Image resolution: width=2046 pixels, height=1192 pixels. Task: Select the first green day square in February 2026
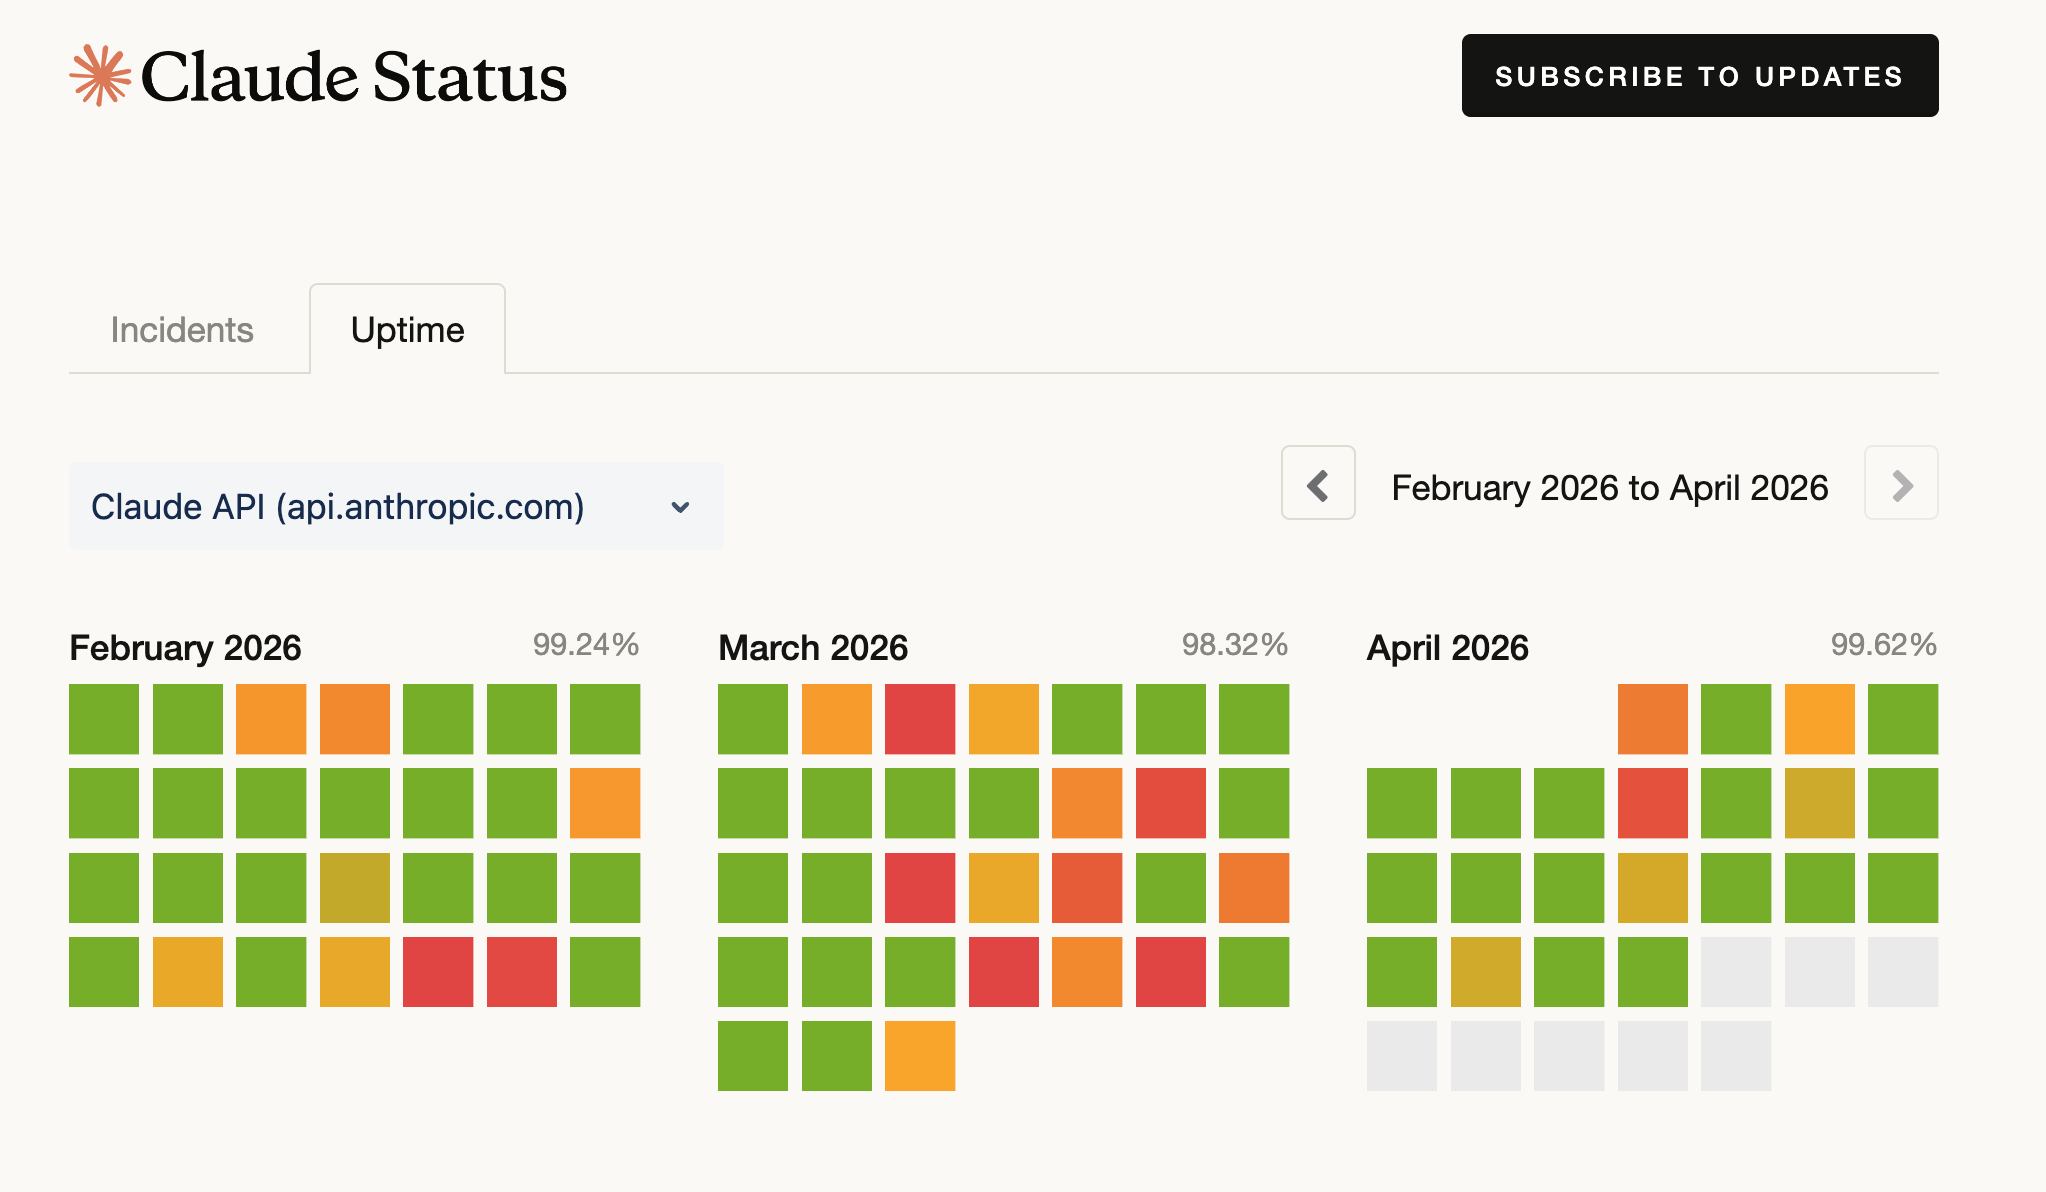click(104, 719)
